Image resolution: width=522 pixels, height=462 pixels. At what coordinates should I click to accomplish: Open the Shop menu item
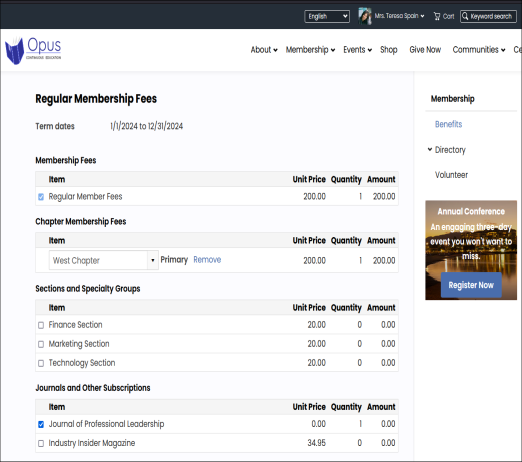point(389,50)
